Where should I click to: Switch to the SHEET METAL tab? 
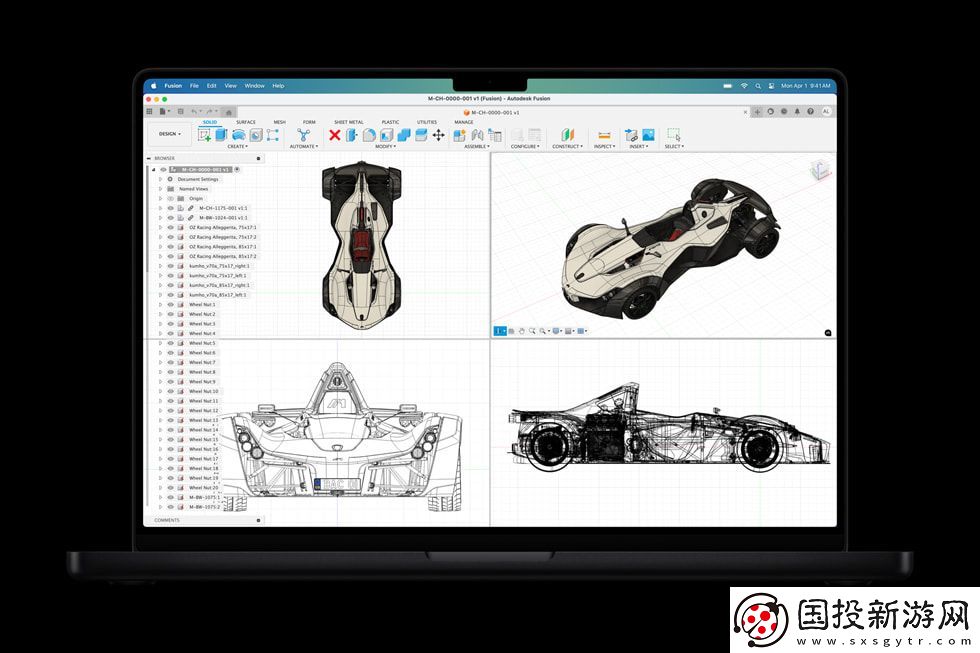click(348, 122)
